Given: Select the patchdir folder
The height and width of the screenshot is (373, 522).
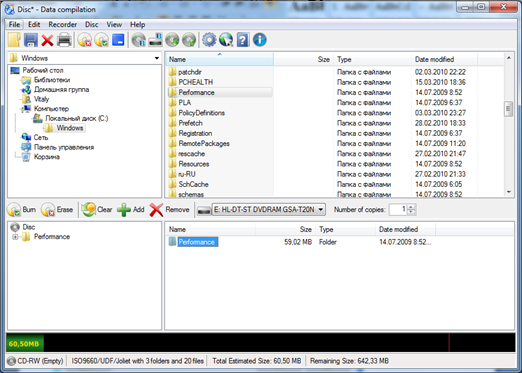Looking at the screenshot, I should coord(190,72).
